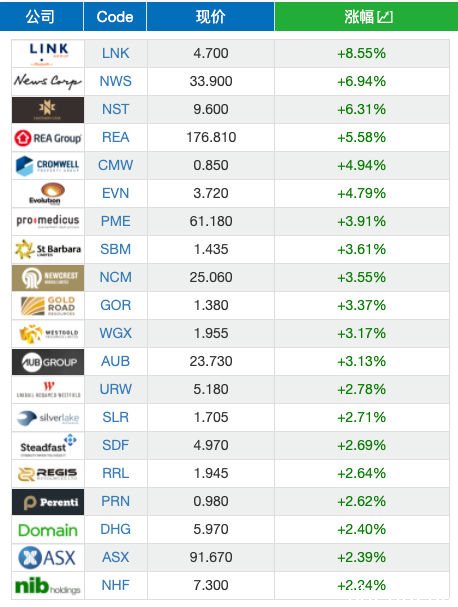The height and width of the screenshot is (607, 458).
Task: Open the AUB Group logo
Action: [x=48, y=362]
